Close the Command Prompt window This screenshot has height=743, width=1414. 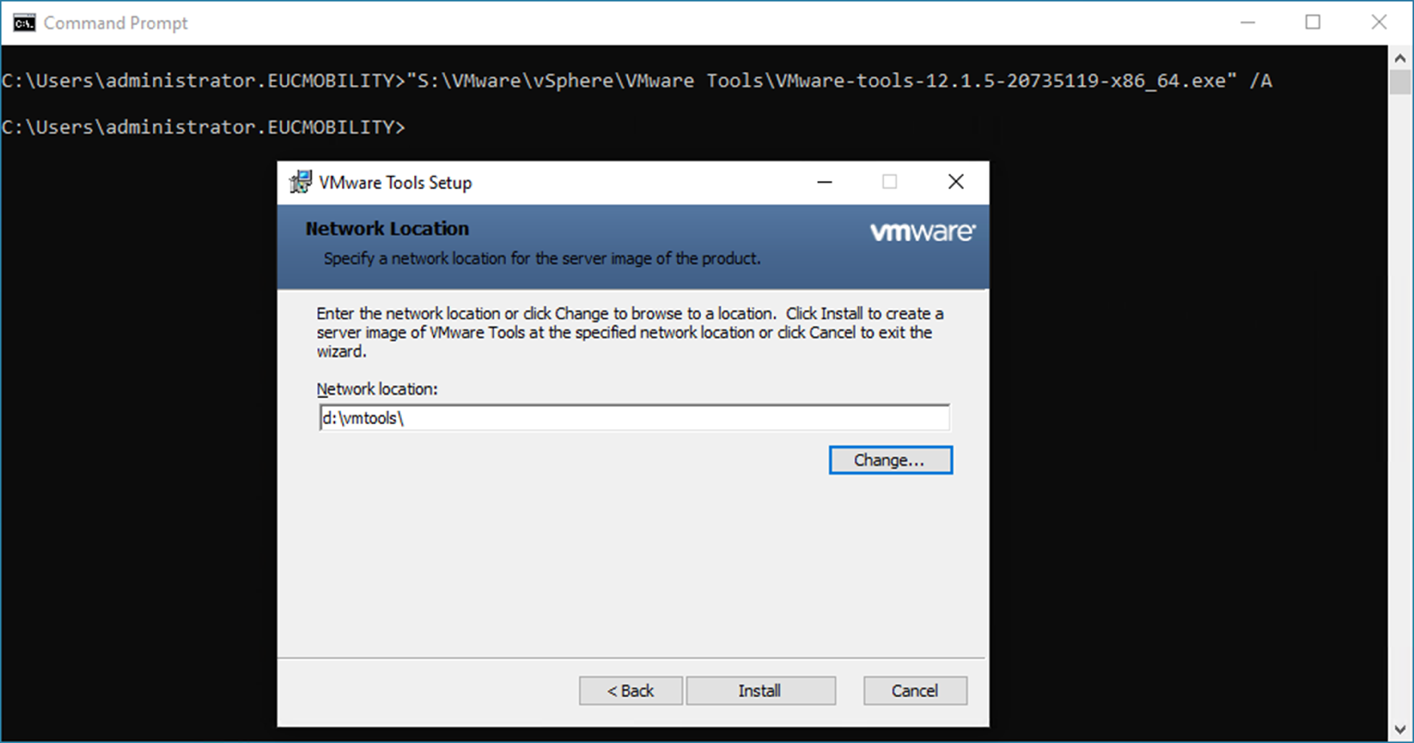coord(1379,22)
